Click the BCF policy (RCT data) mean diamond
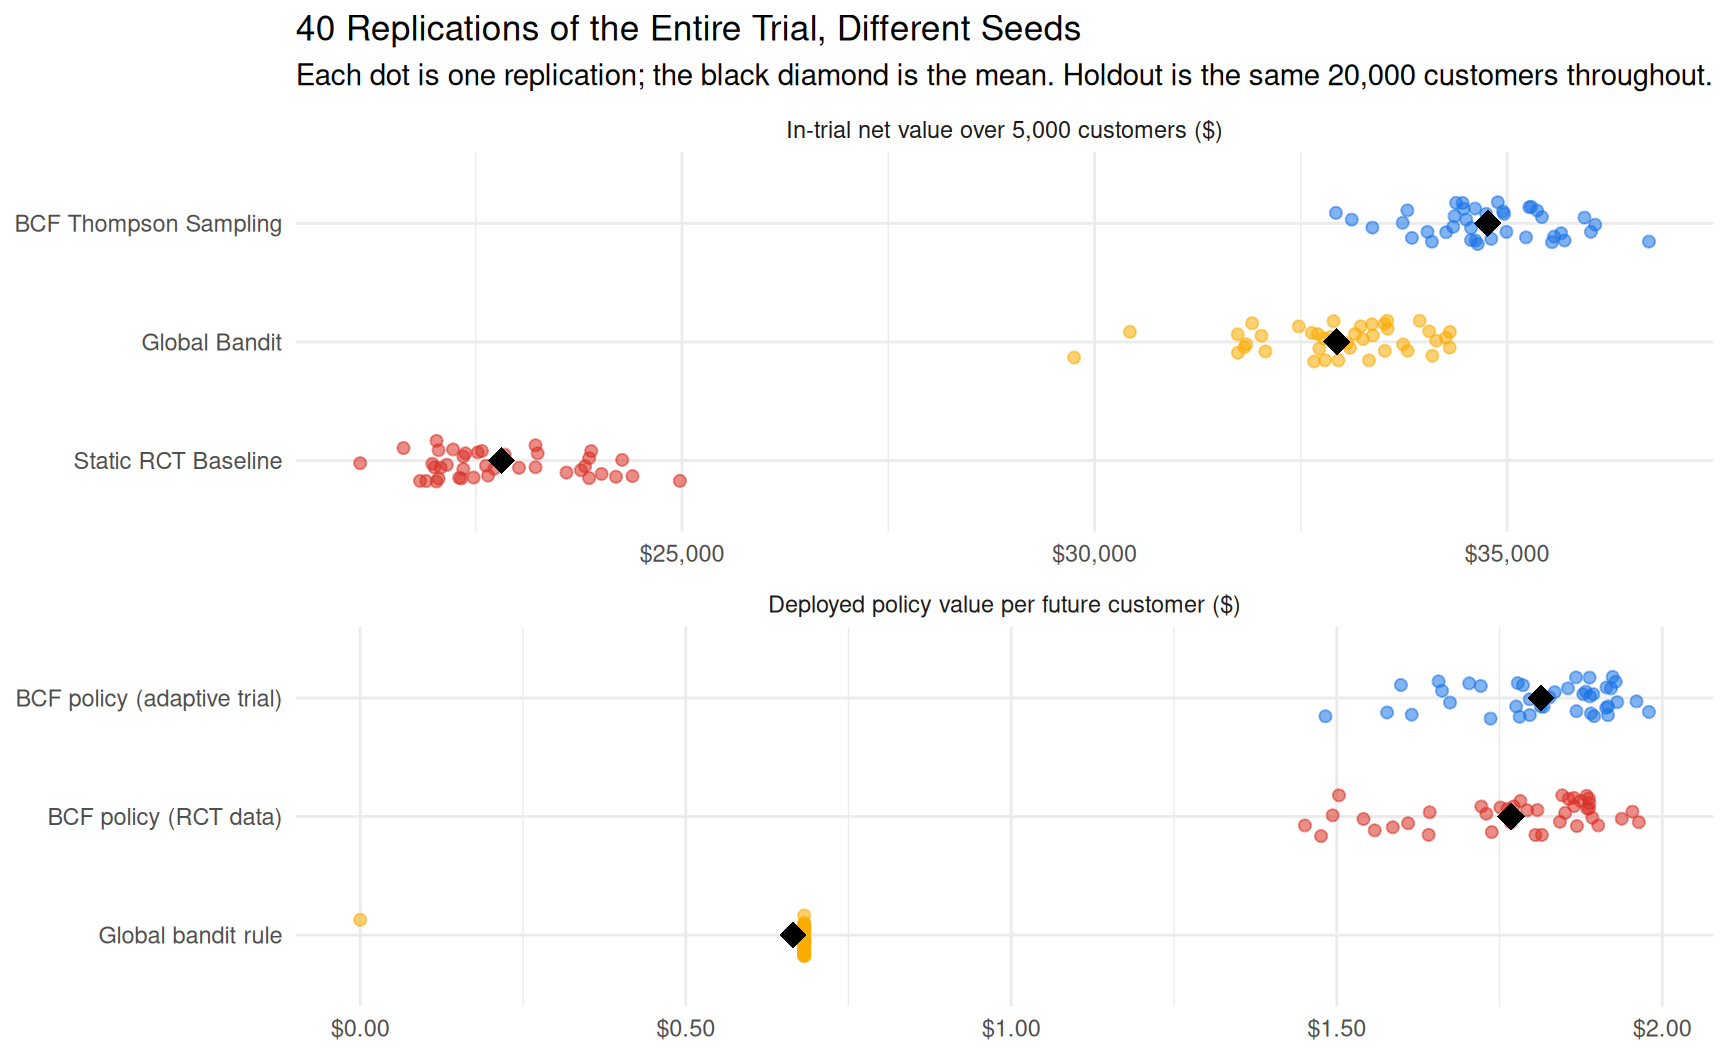 [1511, 817]
